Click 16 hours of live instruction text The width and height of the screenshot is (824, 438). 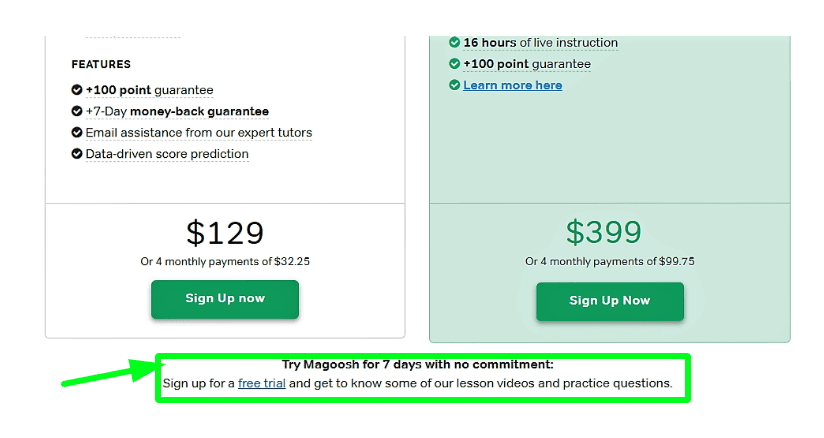coord(540,43)
